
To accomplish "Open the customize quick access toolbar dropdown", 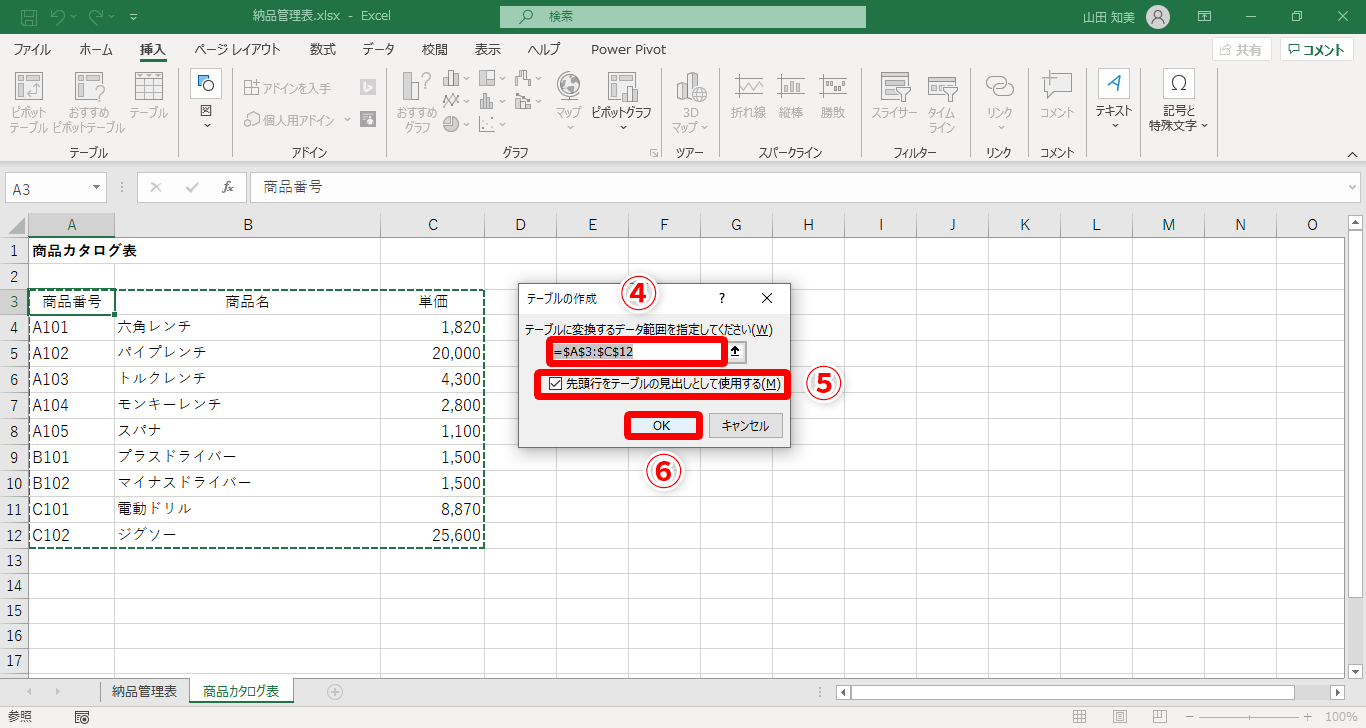I will (134, 17).
